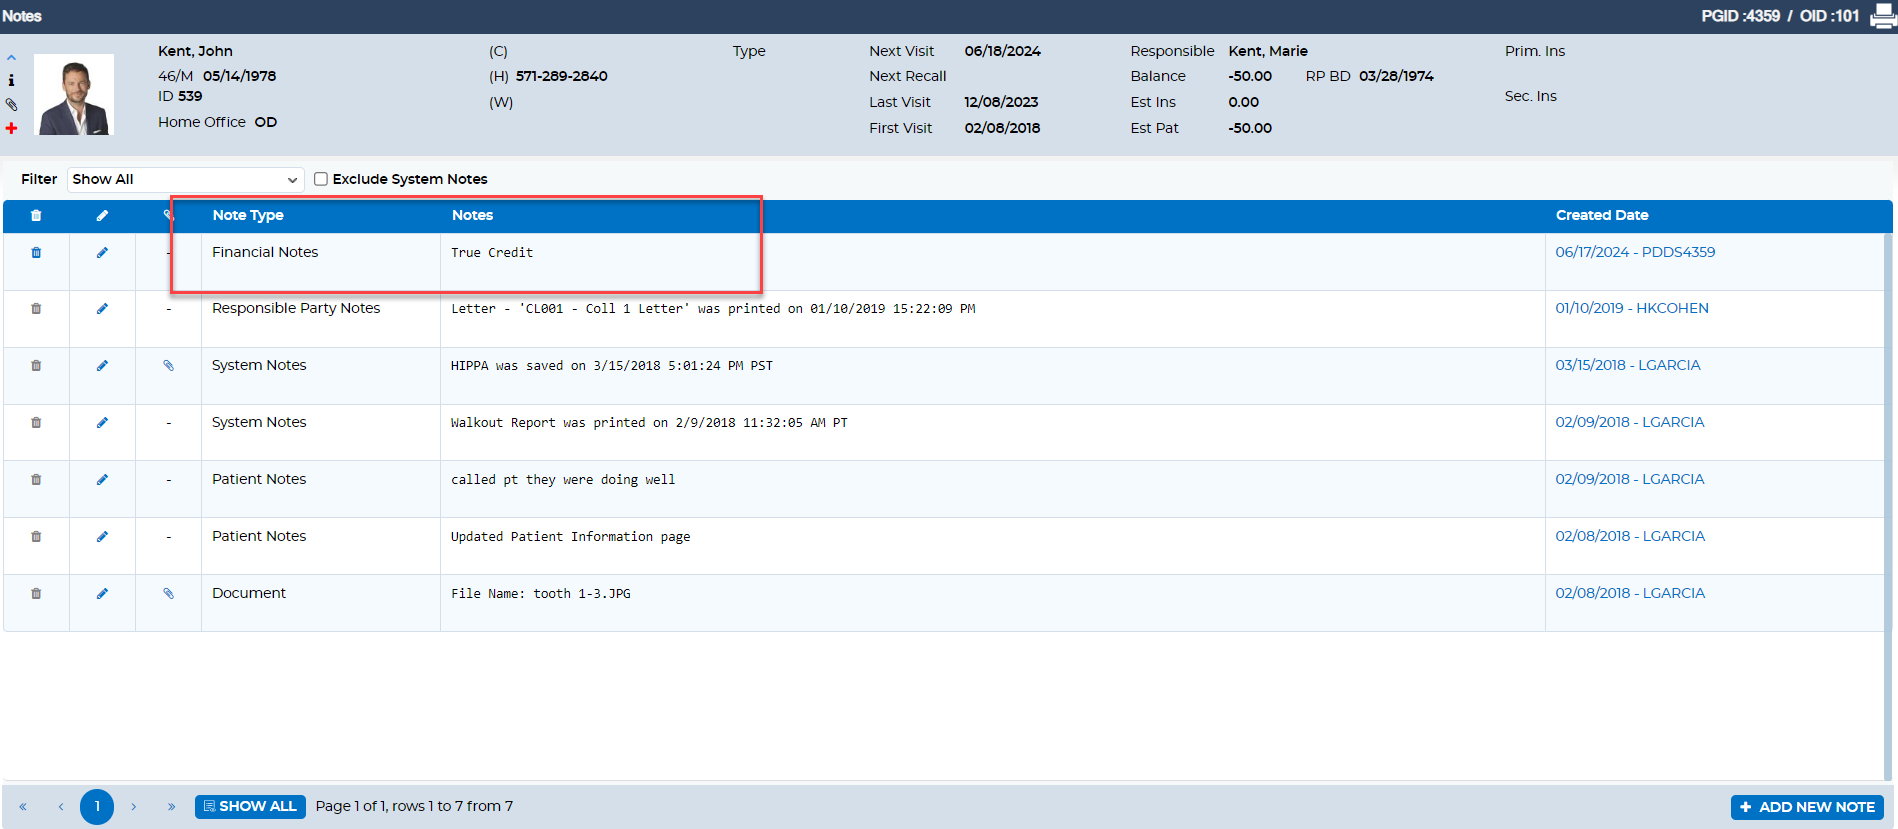This screenshot has height=829, width=1898.
Task: Edit the Responsible Party Notes entry via its pencil icon
Action: [x=102, y=309]
